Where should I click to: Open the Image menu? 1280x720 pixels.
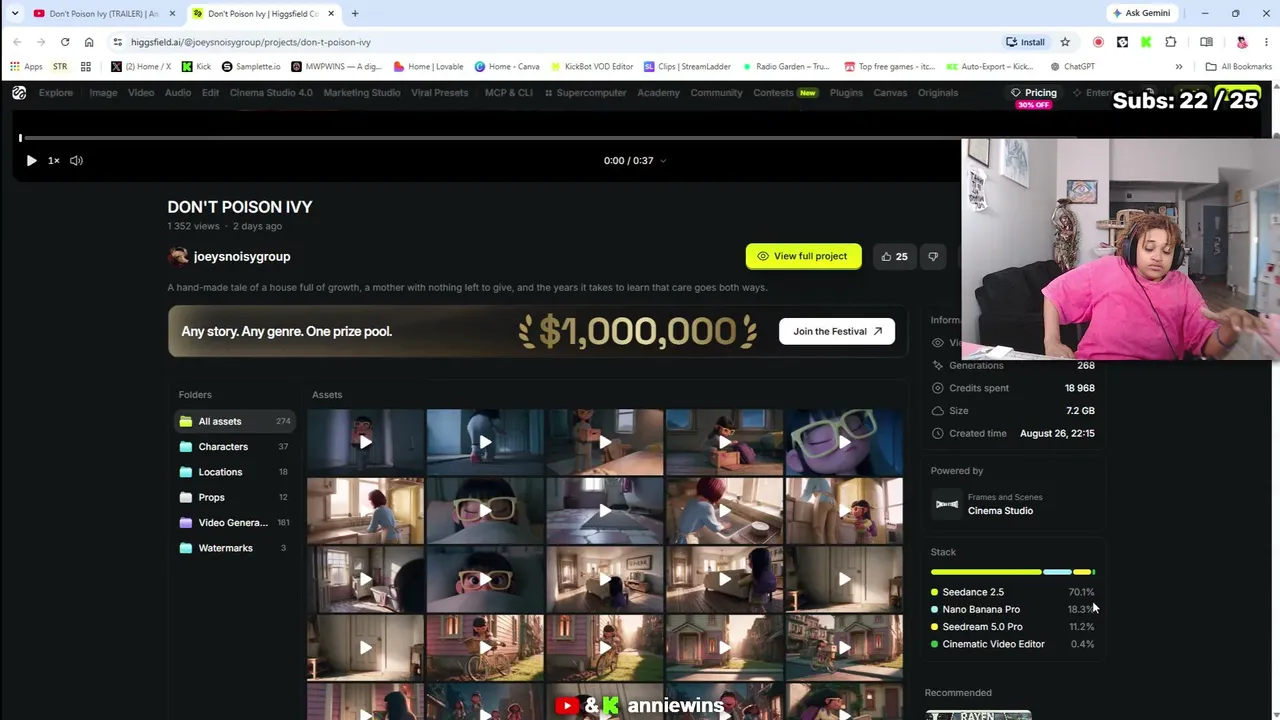(x=103, y=92)
